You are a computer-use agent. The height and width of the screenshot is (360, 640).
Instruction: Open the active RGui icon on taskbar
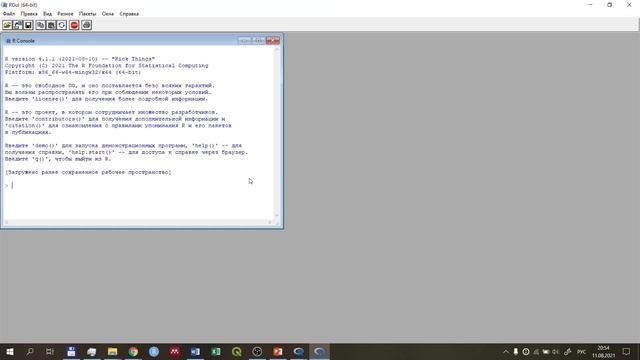319,351
